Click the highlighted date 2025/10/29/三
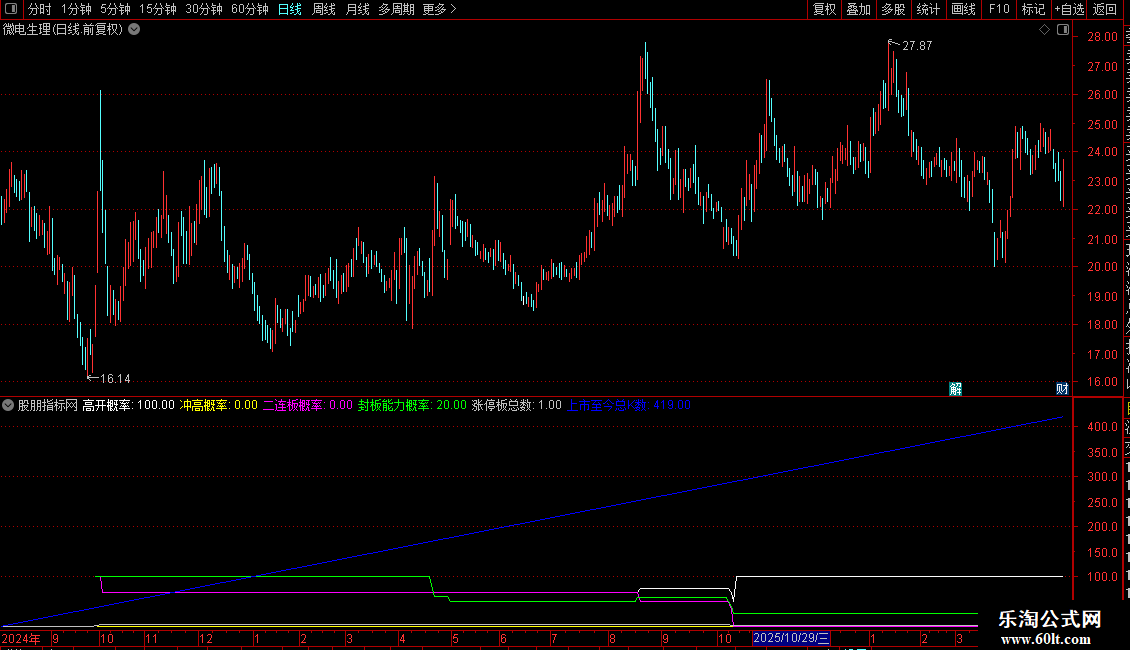 pos(791,638)
